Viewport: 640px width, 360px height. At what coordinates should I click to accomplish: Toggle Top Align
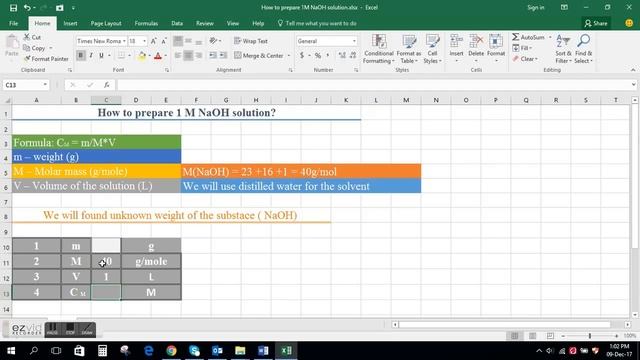178,41
